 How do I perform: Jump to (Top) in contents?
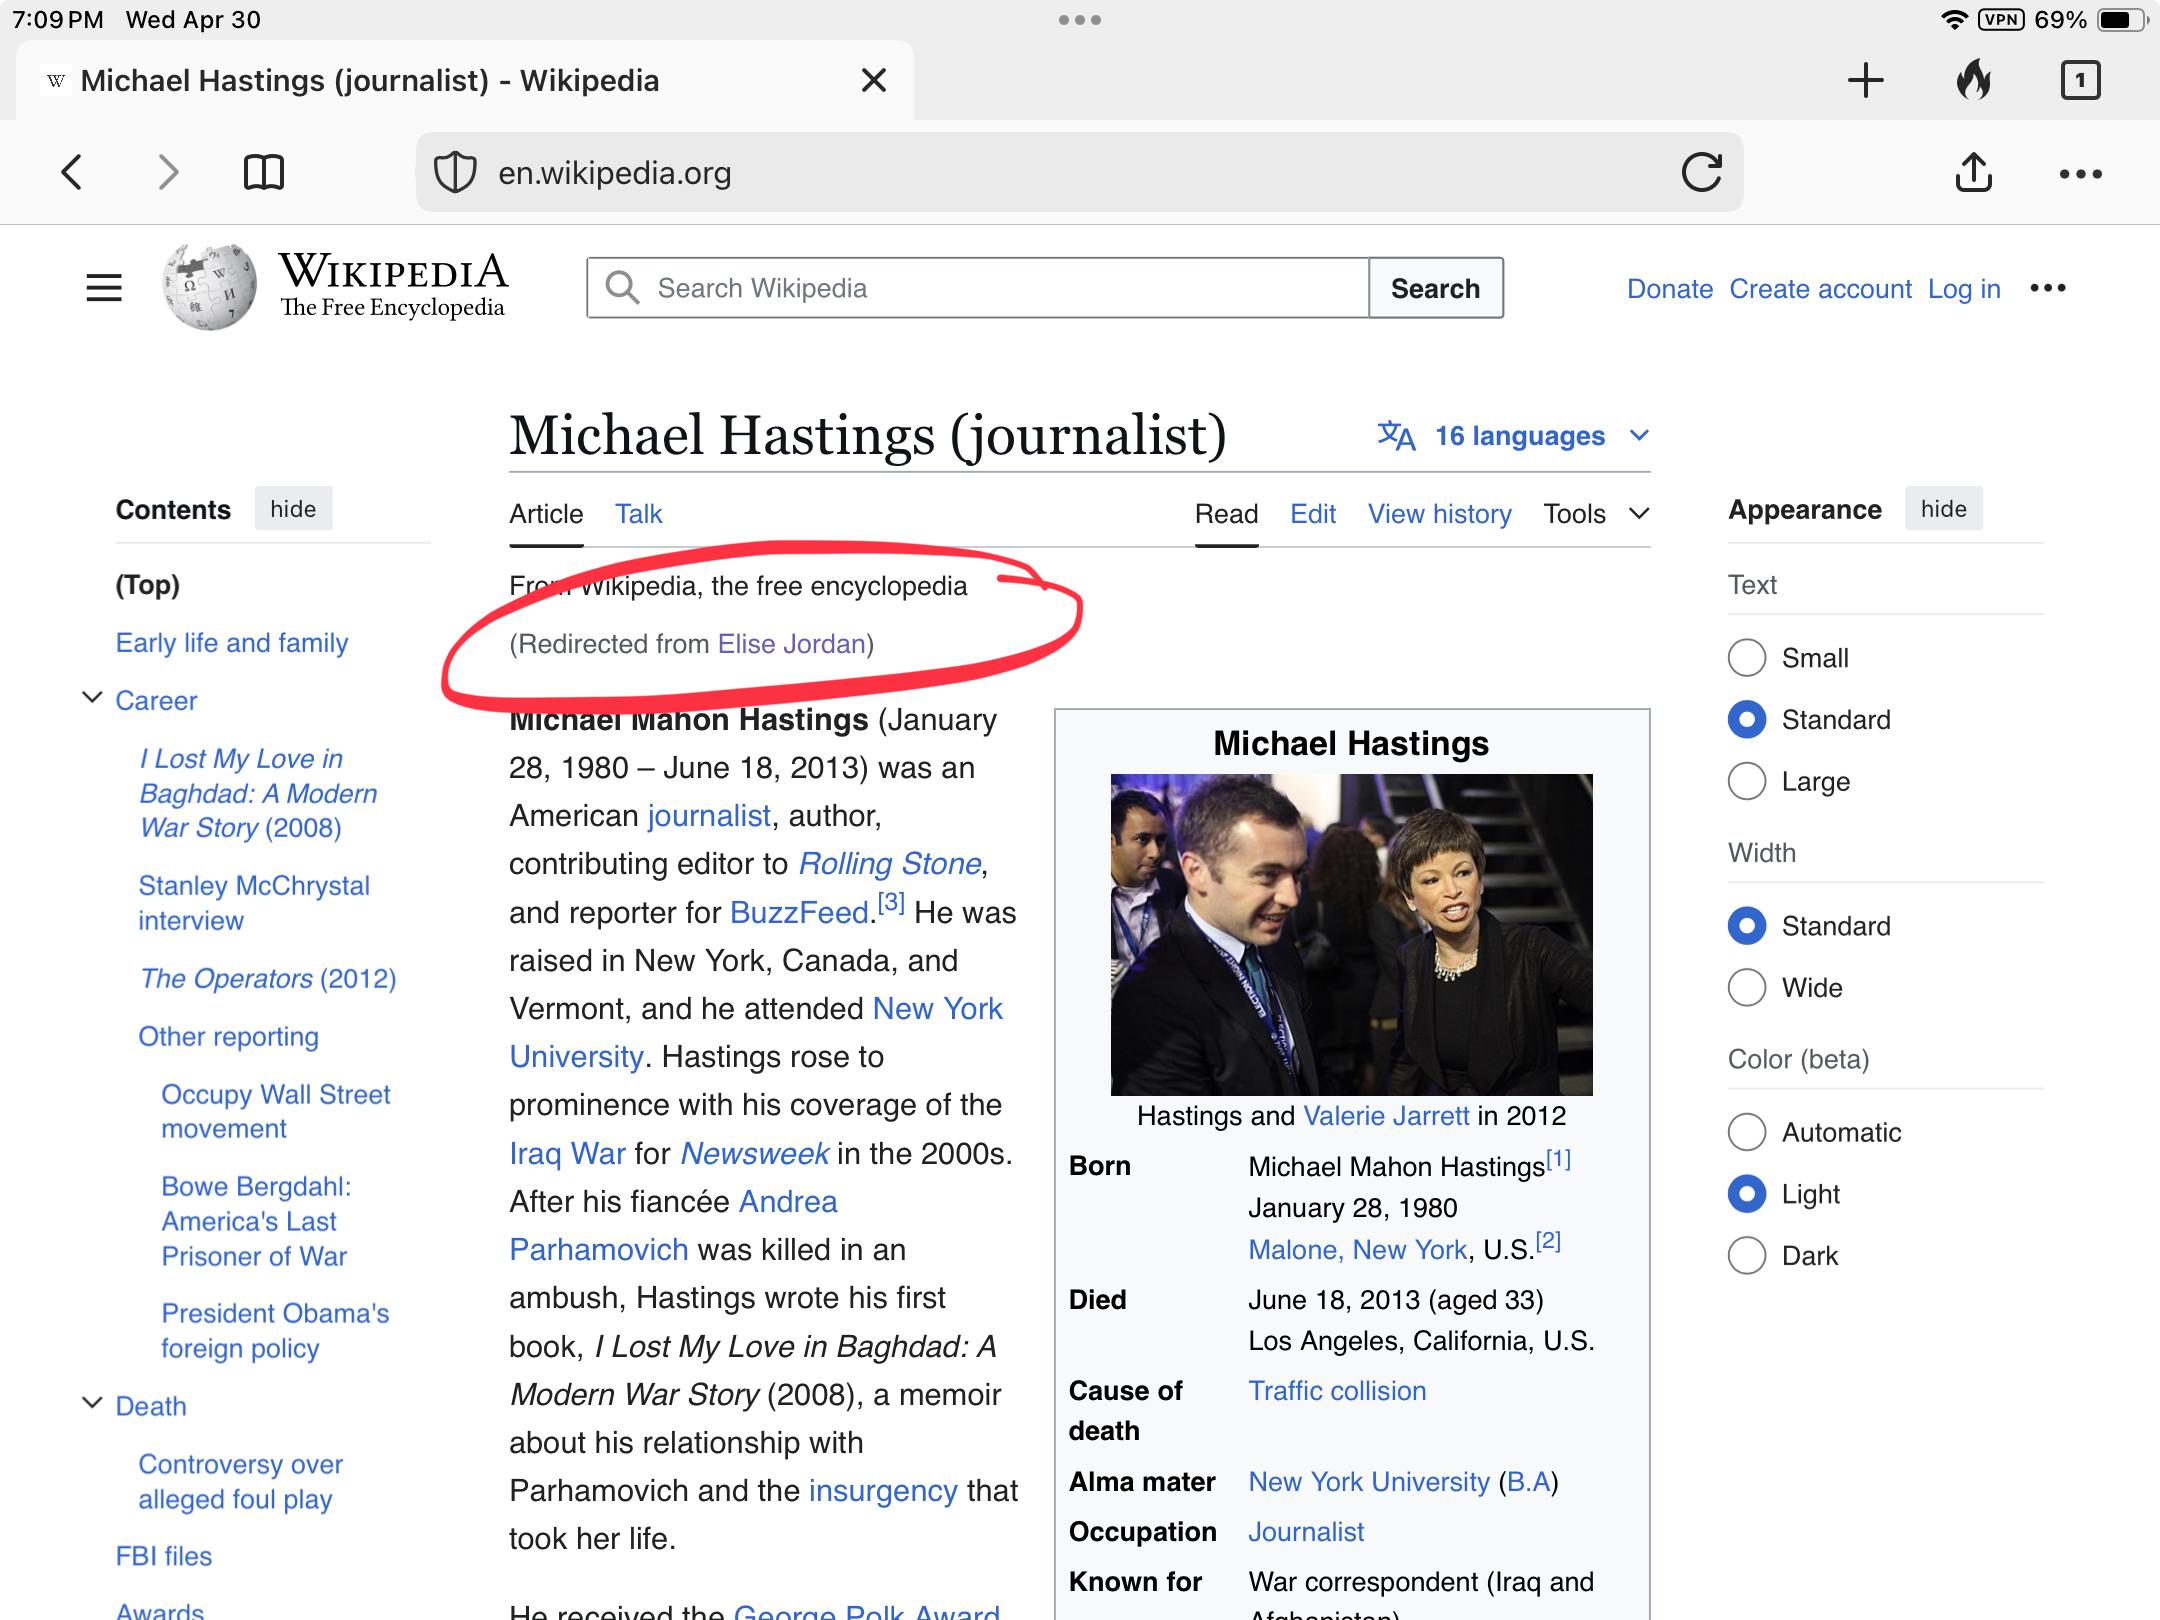(148, 585)
